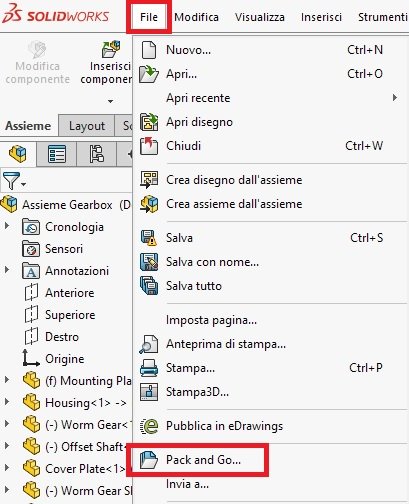Open the Inserisci componenti dropdown arrow

click(x=110, y=101)
